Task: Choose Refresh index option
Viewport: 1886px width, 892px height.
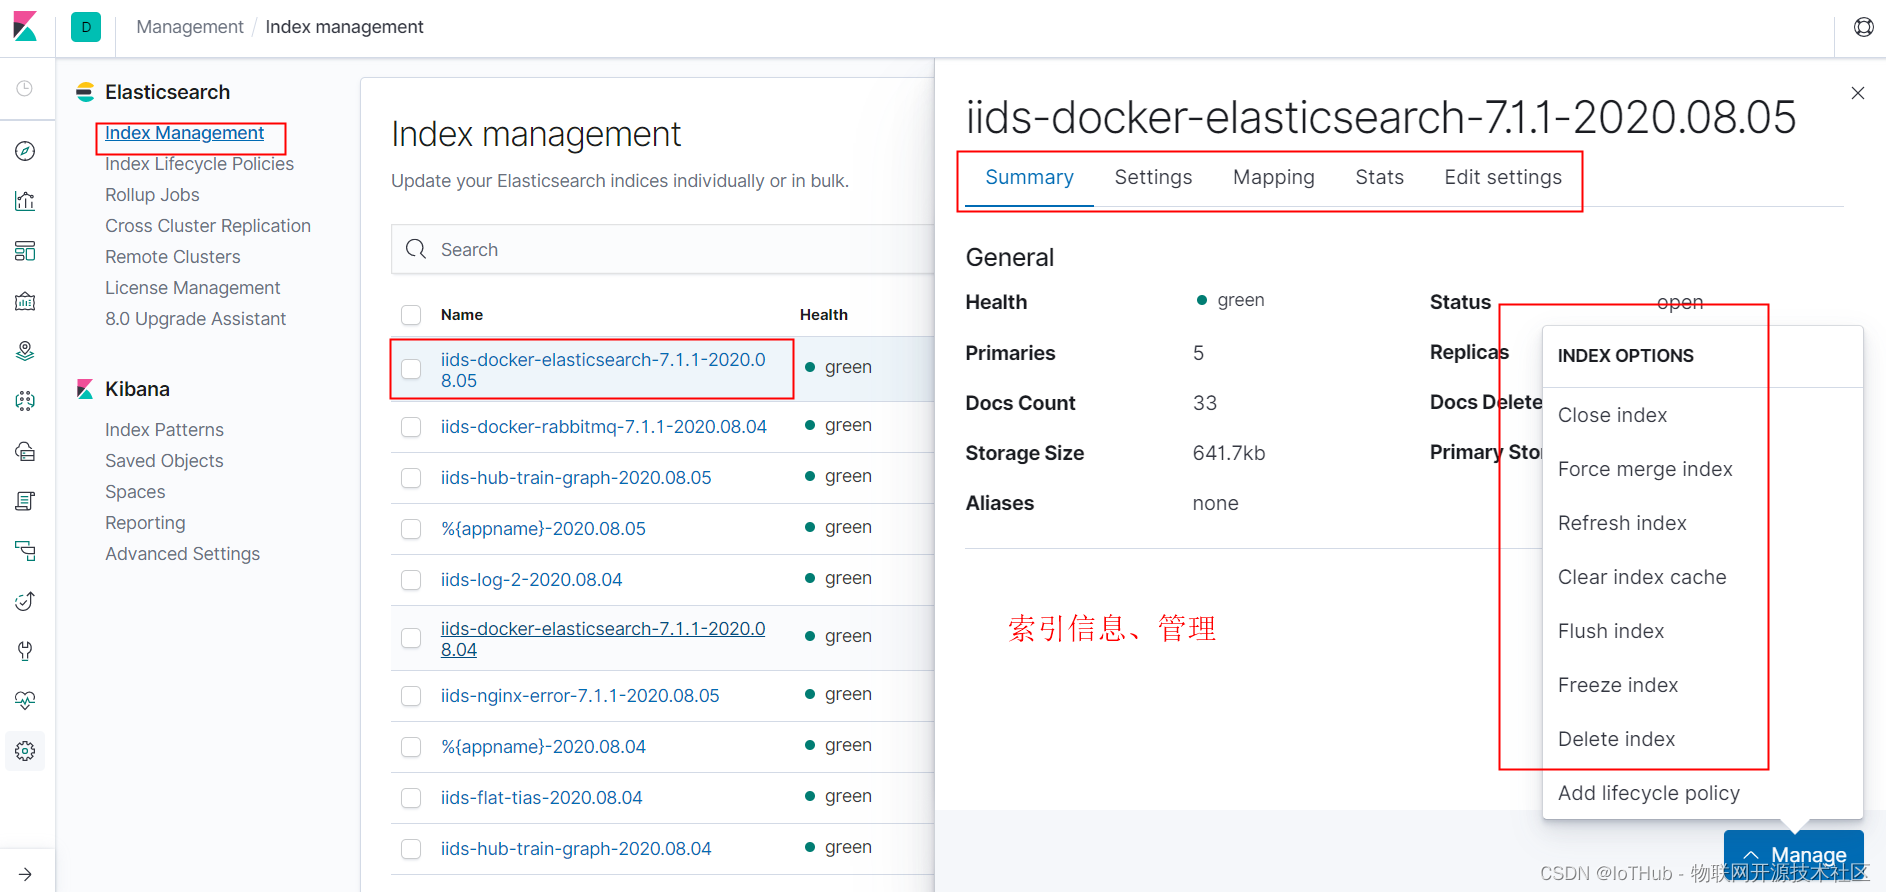Action: coord(1702,523)
